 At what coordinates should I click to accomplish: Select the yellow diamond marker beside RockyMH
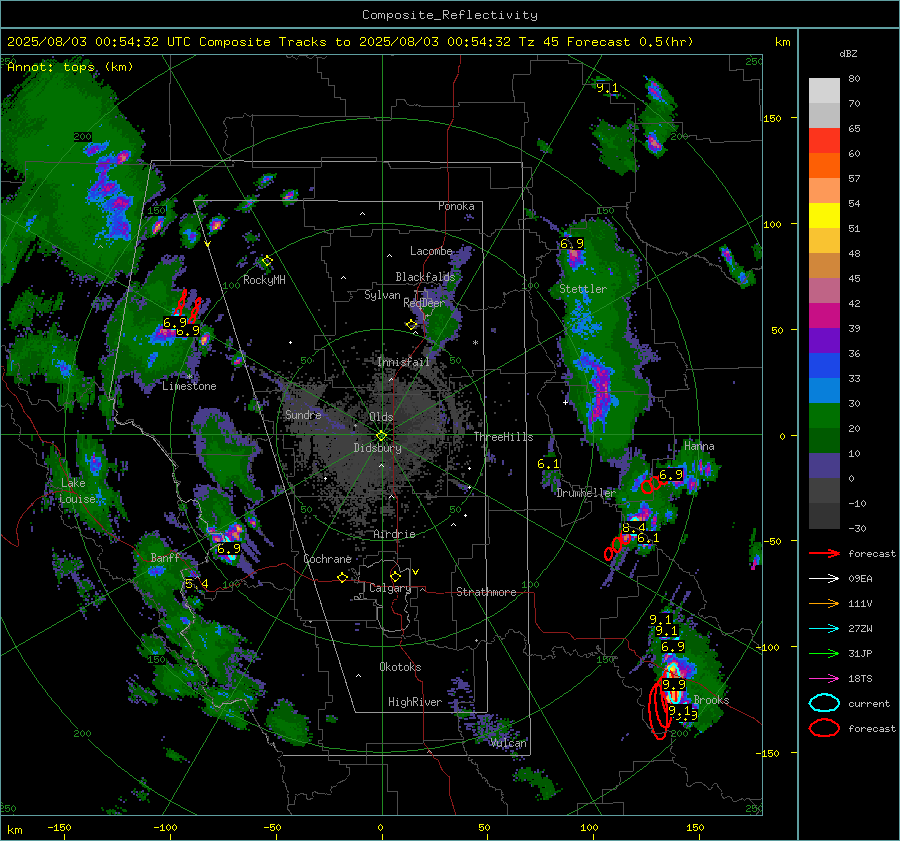267,261
